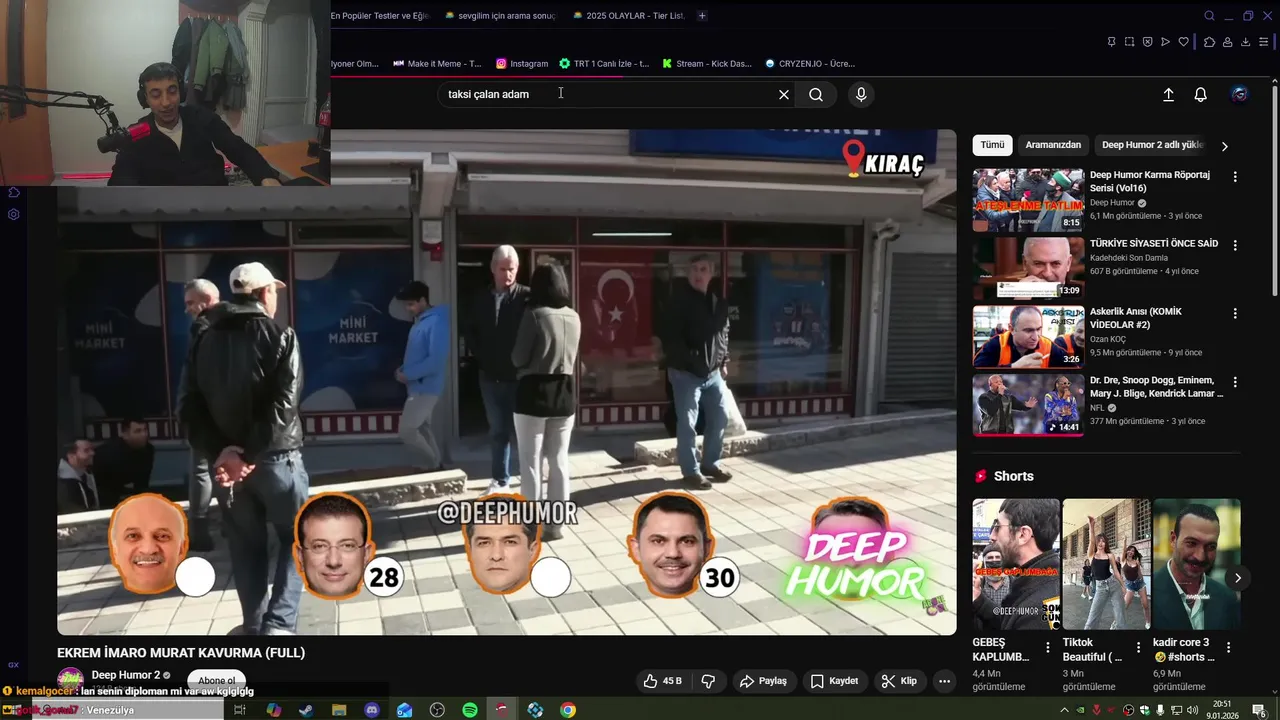Create a clip with Klip button
This screenshot has width=1280, height=720.
coord(898,681)
